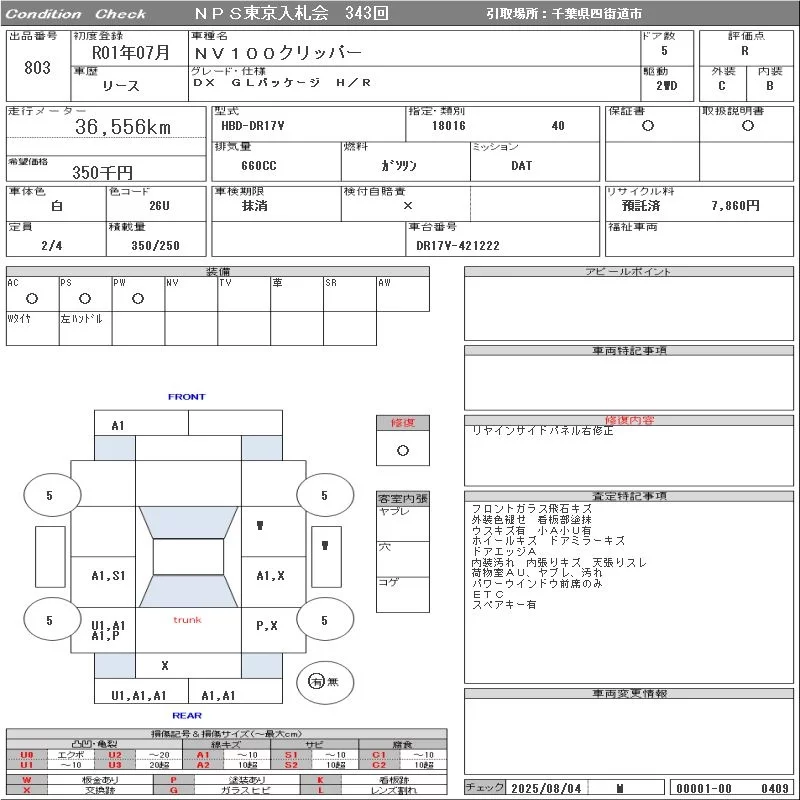Click the upper-left tire tread circle
Screen dimensions: 800x800
click(x=50, y=495)
